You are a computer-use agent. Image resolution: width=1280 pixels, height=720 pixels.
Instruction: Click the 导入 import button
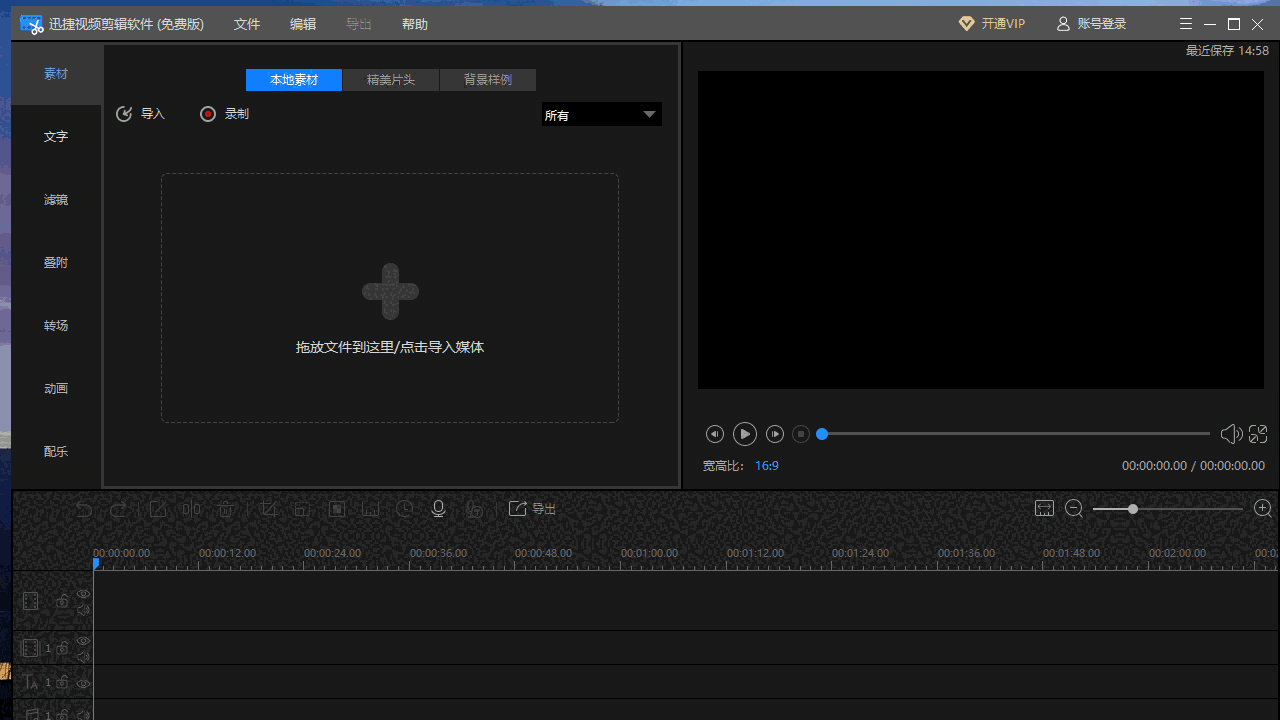[140, 114]
